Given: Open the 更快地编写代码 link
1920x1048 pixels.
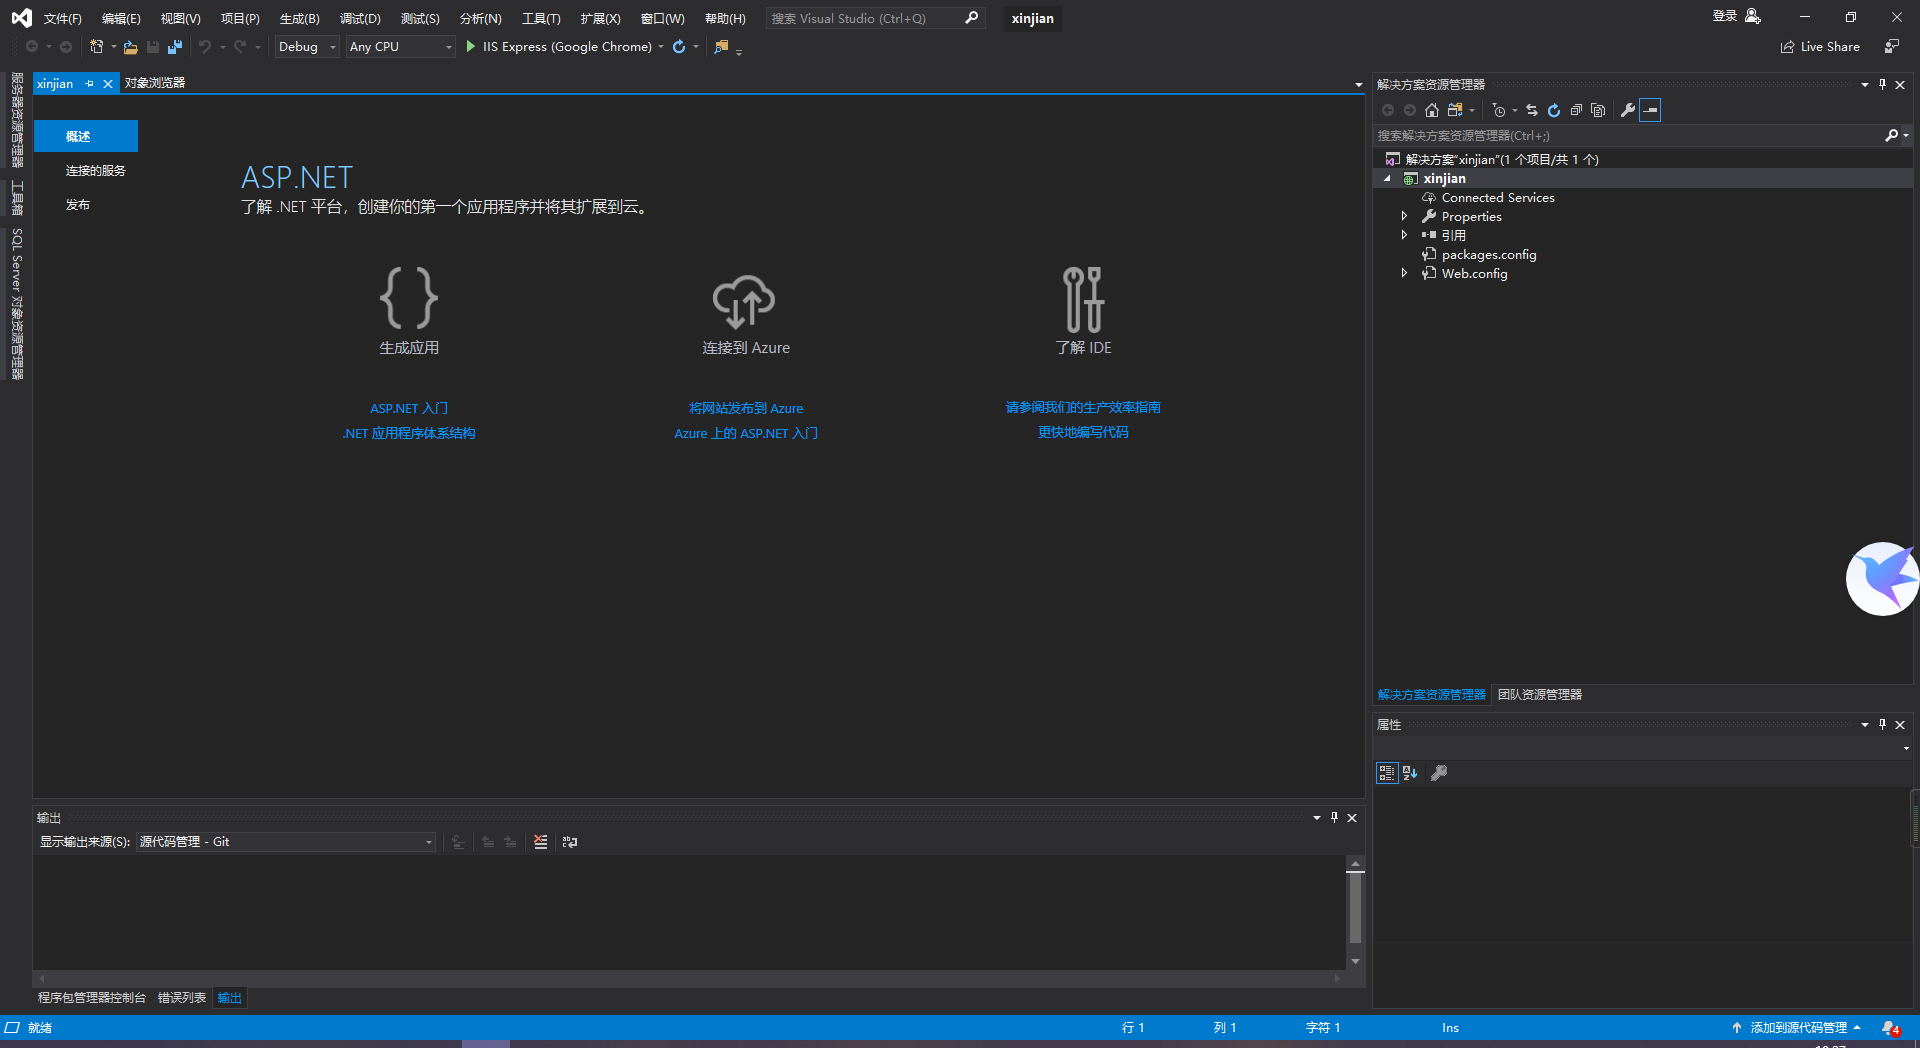Looking at the screenshot, I should (1083, 432).
